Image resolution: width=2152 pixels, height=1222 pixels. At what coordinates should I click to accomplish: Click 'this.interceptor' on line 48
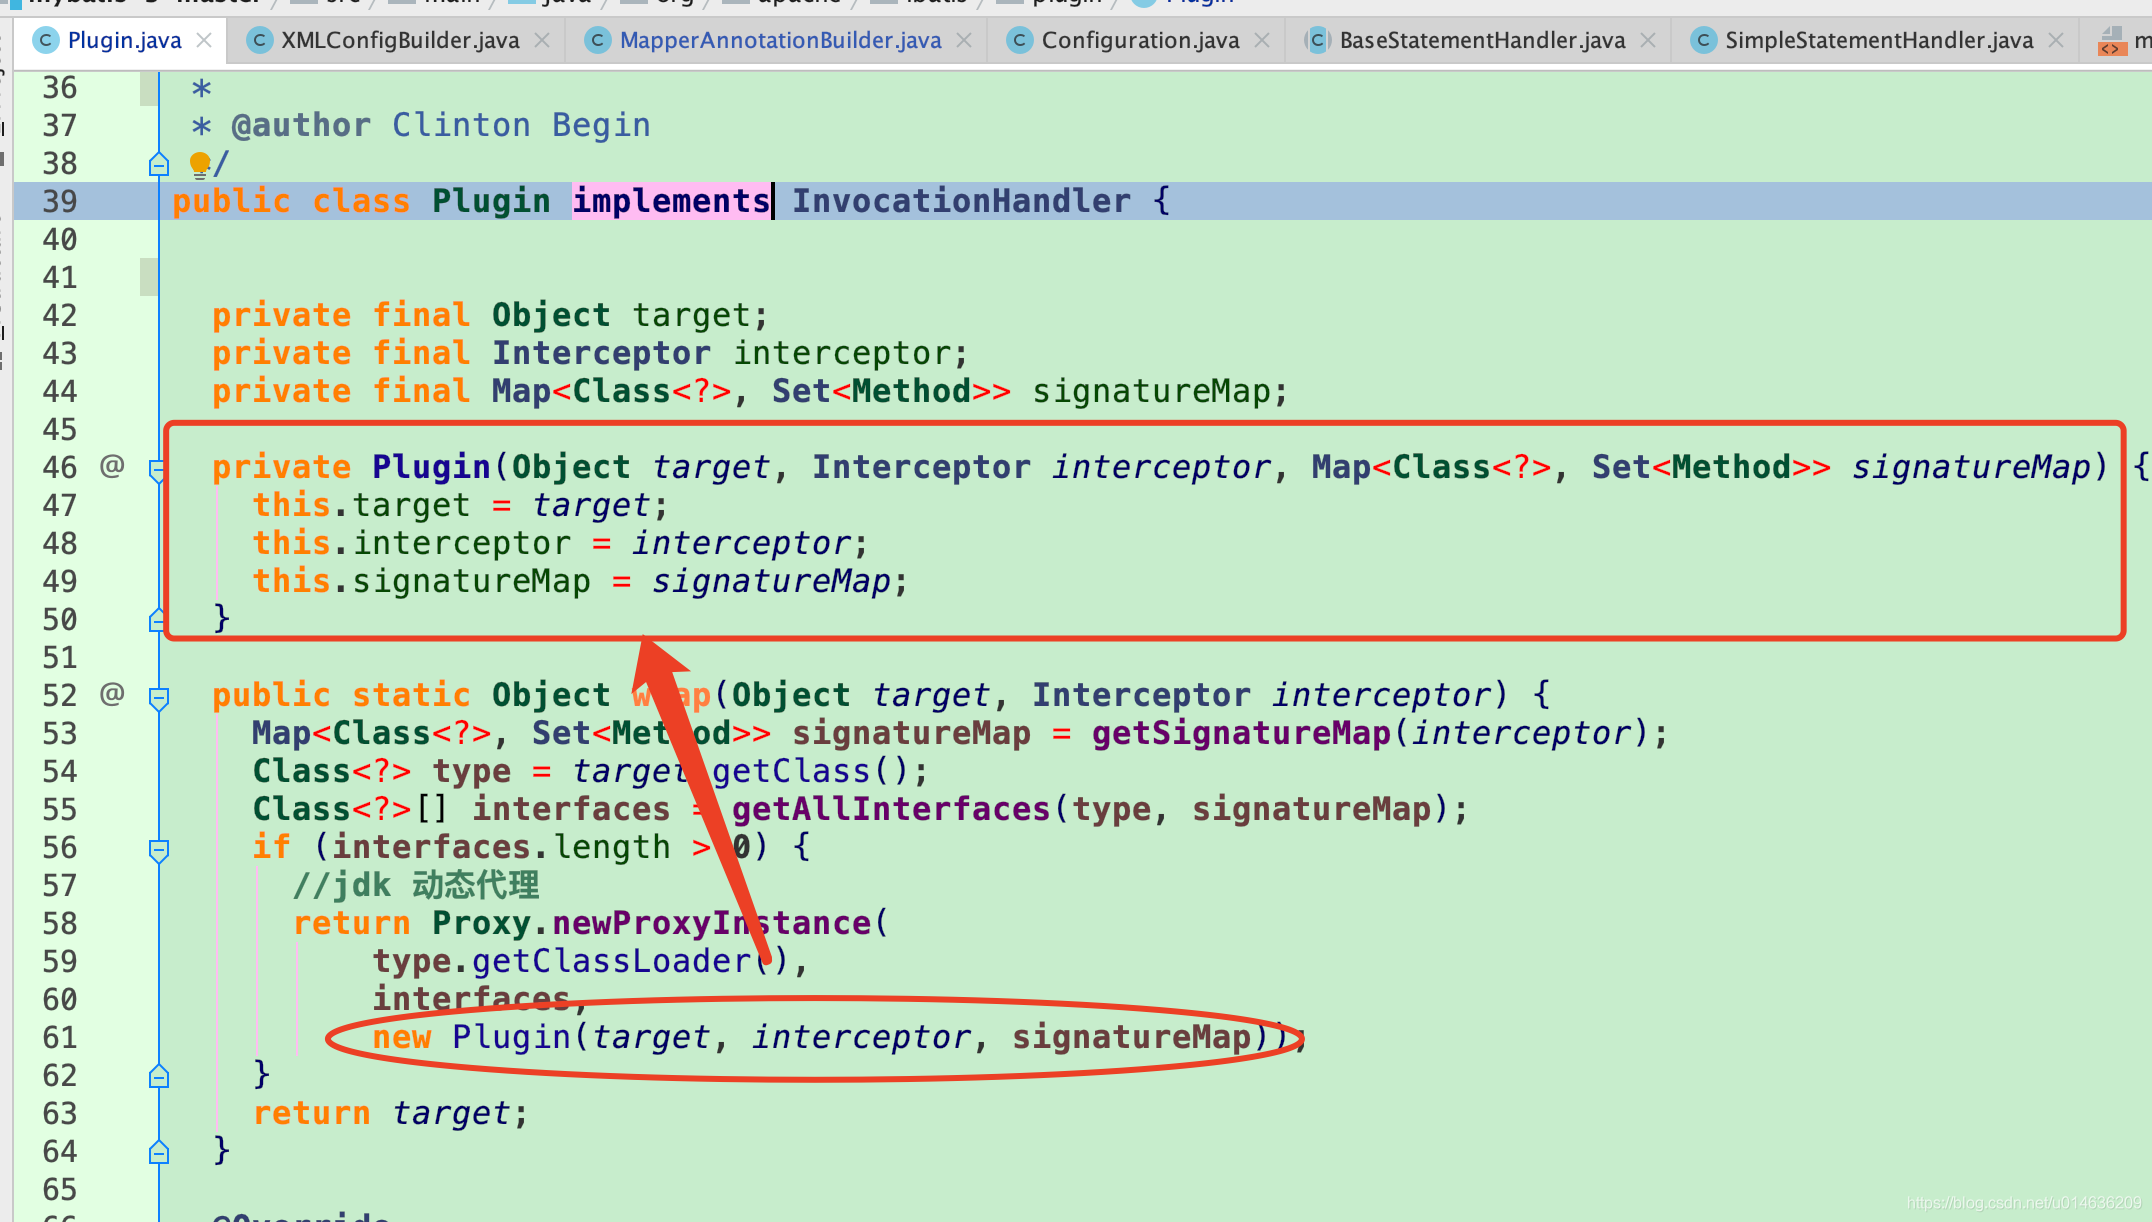tap(411, 543)
